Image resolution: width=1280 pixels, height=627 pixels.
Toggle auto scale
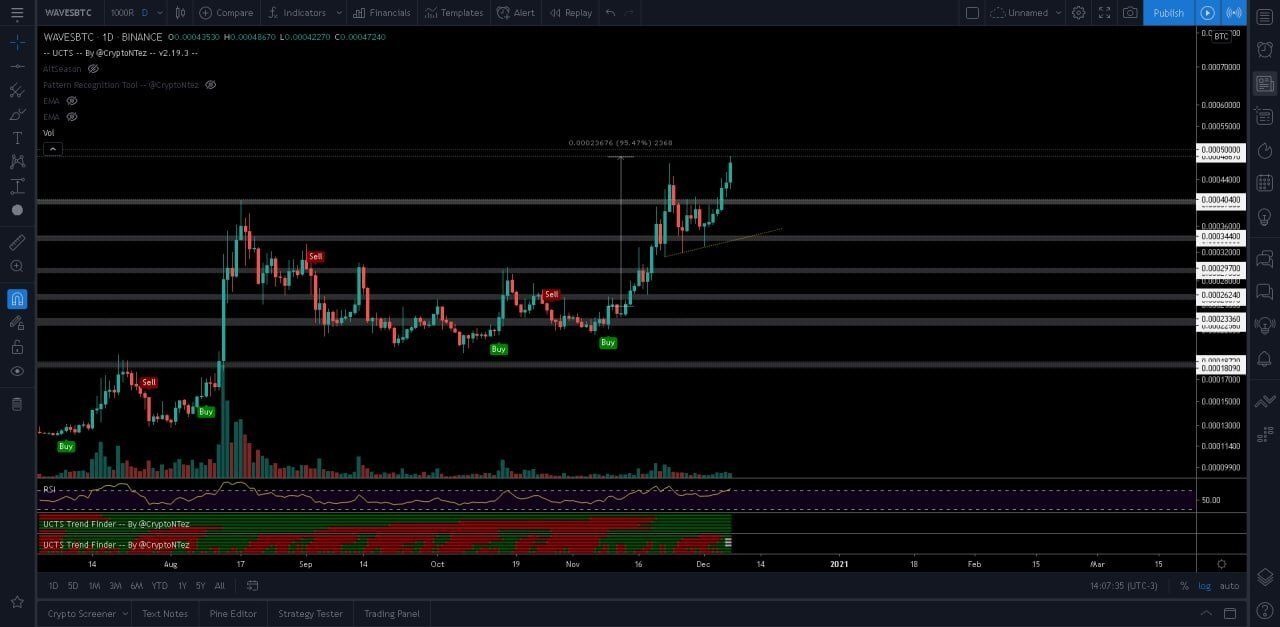coord(1229,586)
